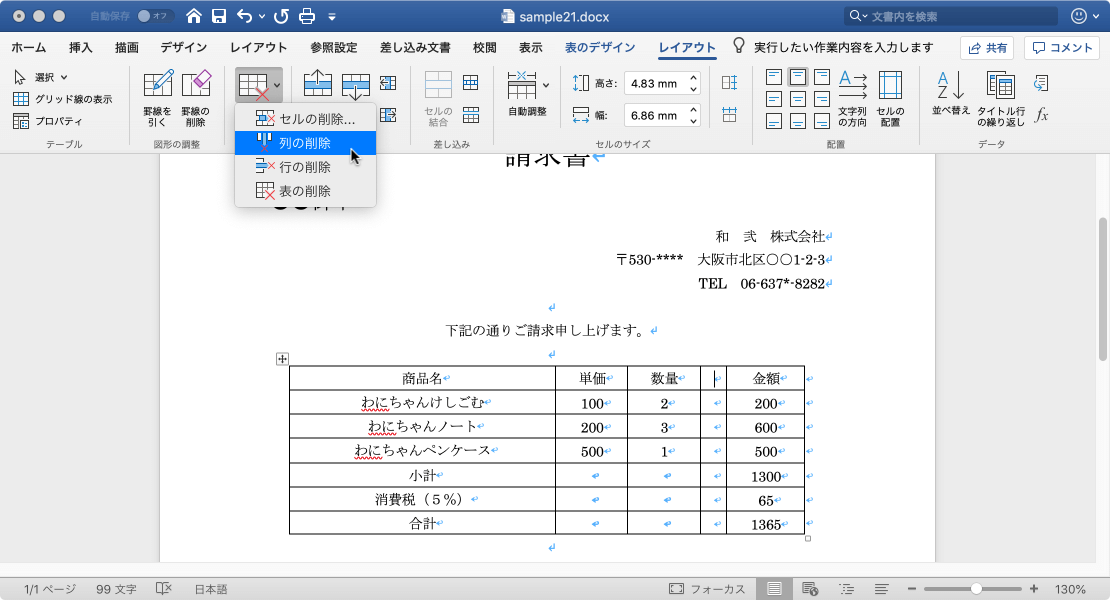Switch to Outline view in status bar
Screen dimensions: 1110x600
[846, 589]
